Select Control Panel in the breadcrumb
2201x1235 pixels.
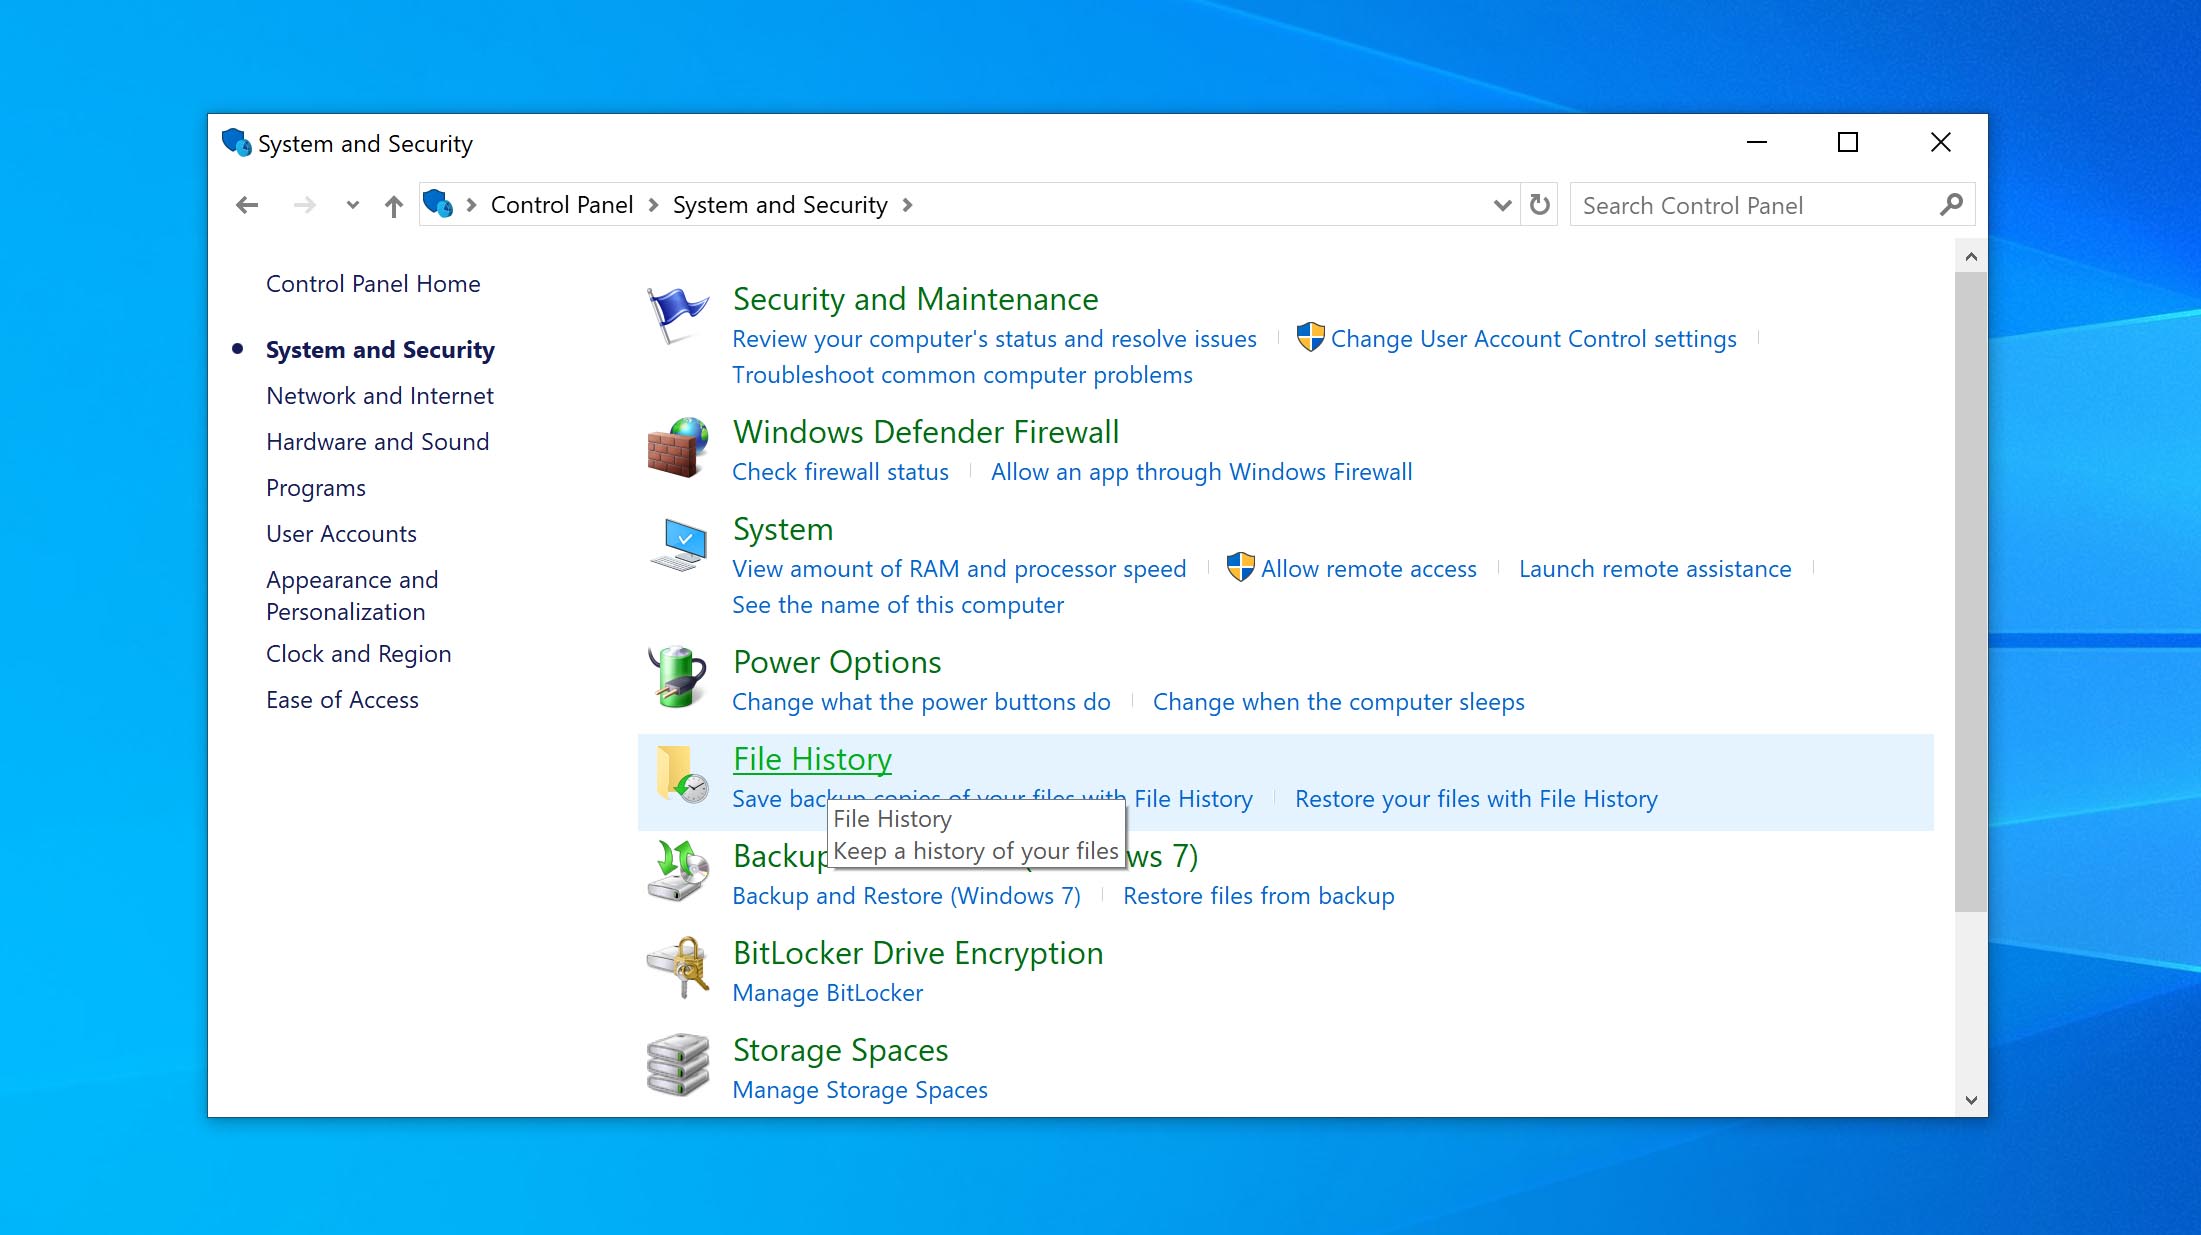(562, 205)
